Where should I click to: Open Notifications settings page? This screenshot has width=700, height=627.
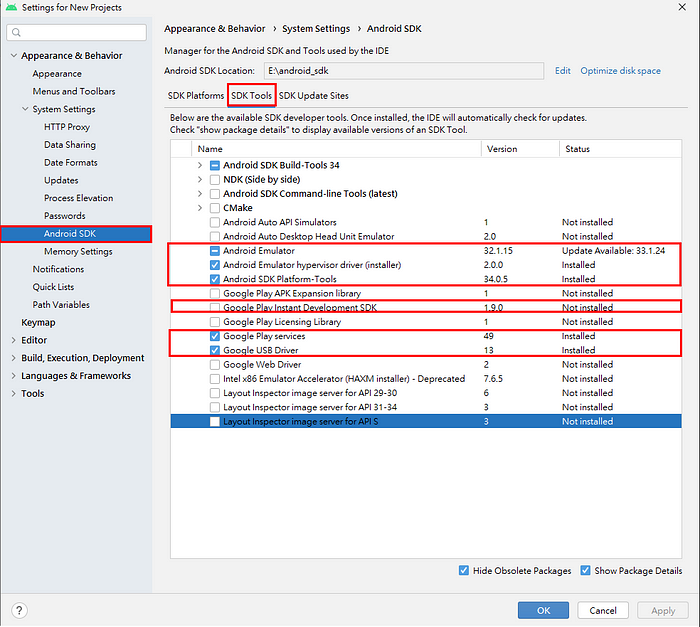58,269
